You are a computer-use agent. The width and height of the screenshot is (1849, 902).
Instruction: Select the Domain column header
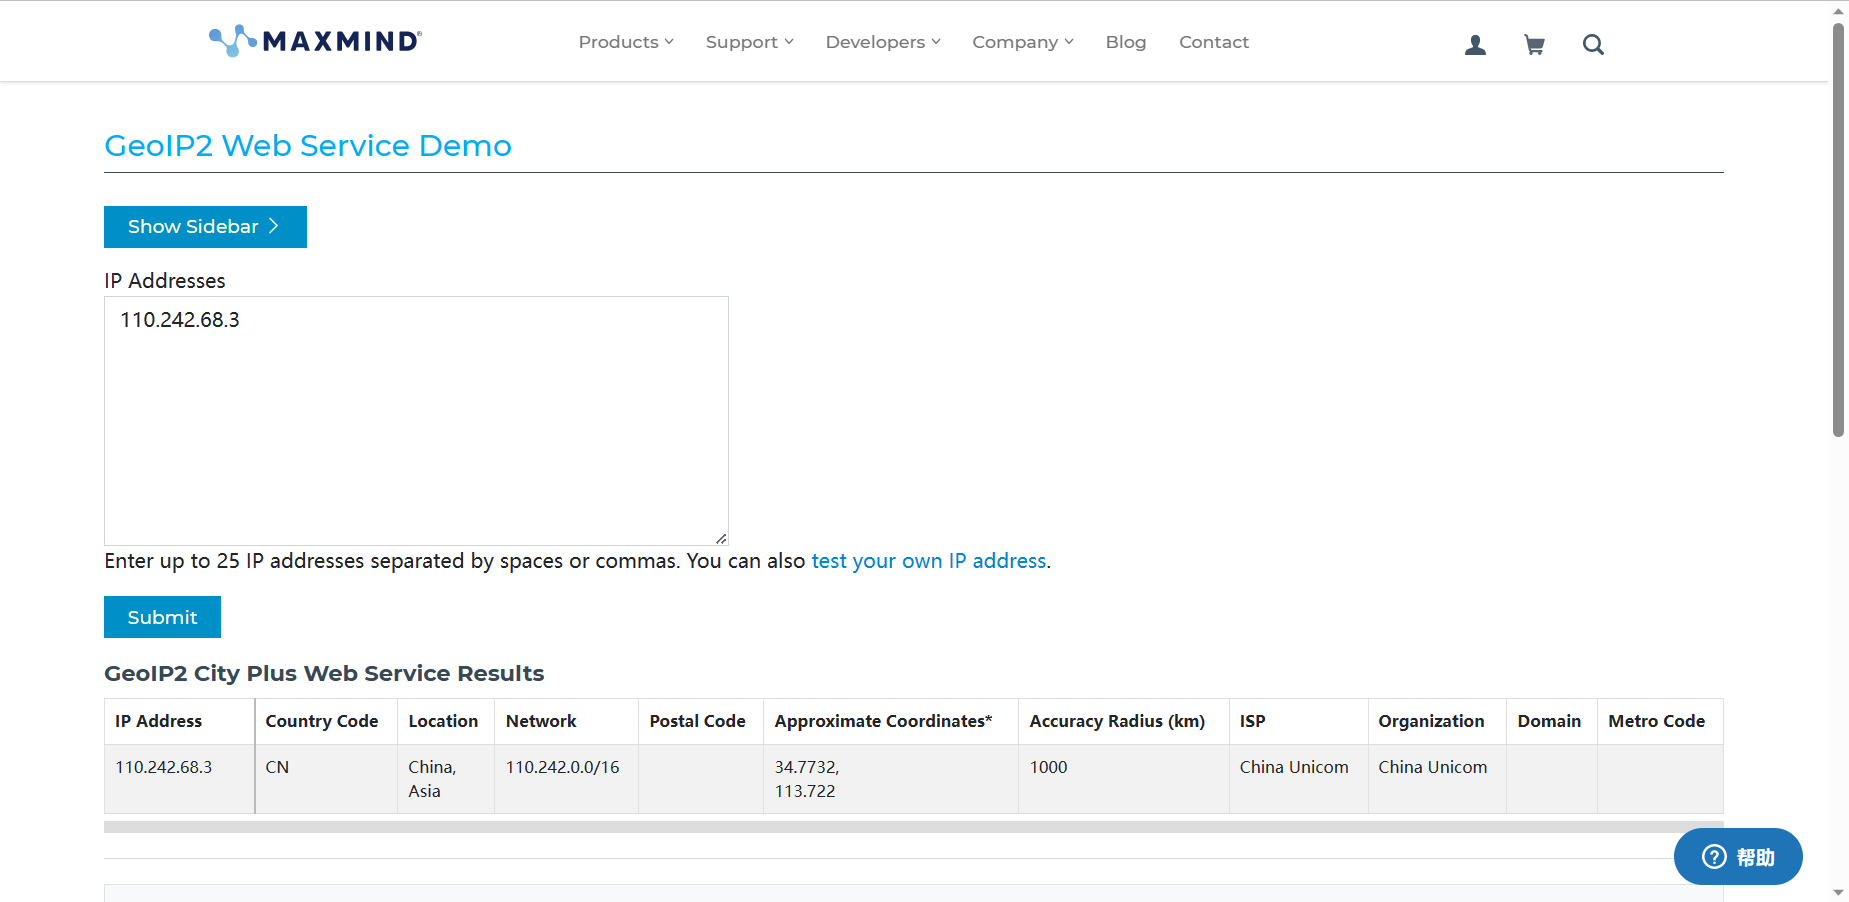(1552, 721)
